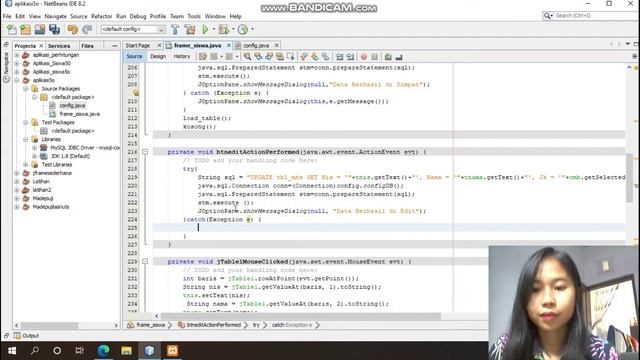The height and width of the screenshot is (360, 640).
Task: Click the Profile Project clock icon
Action: [x=243, y=29]
